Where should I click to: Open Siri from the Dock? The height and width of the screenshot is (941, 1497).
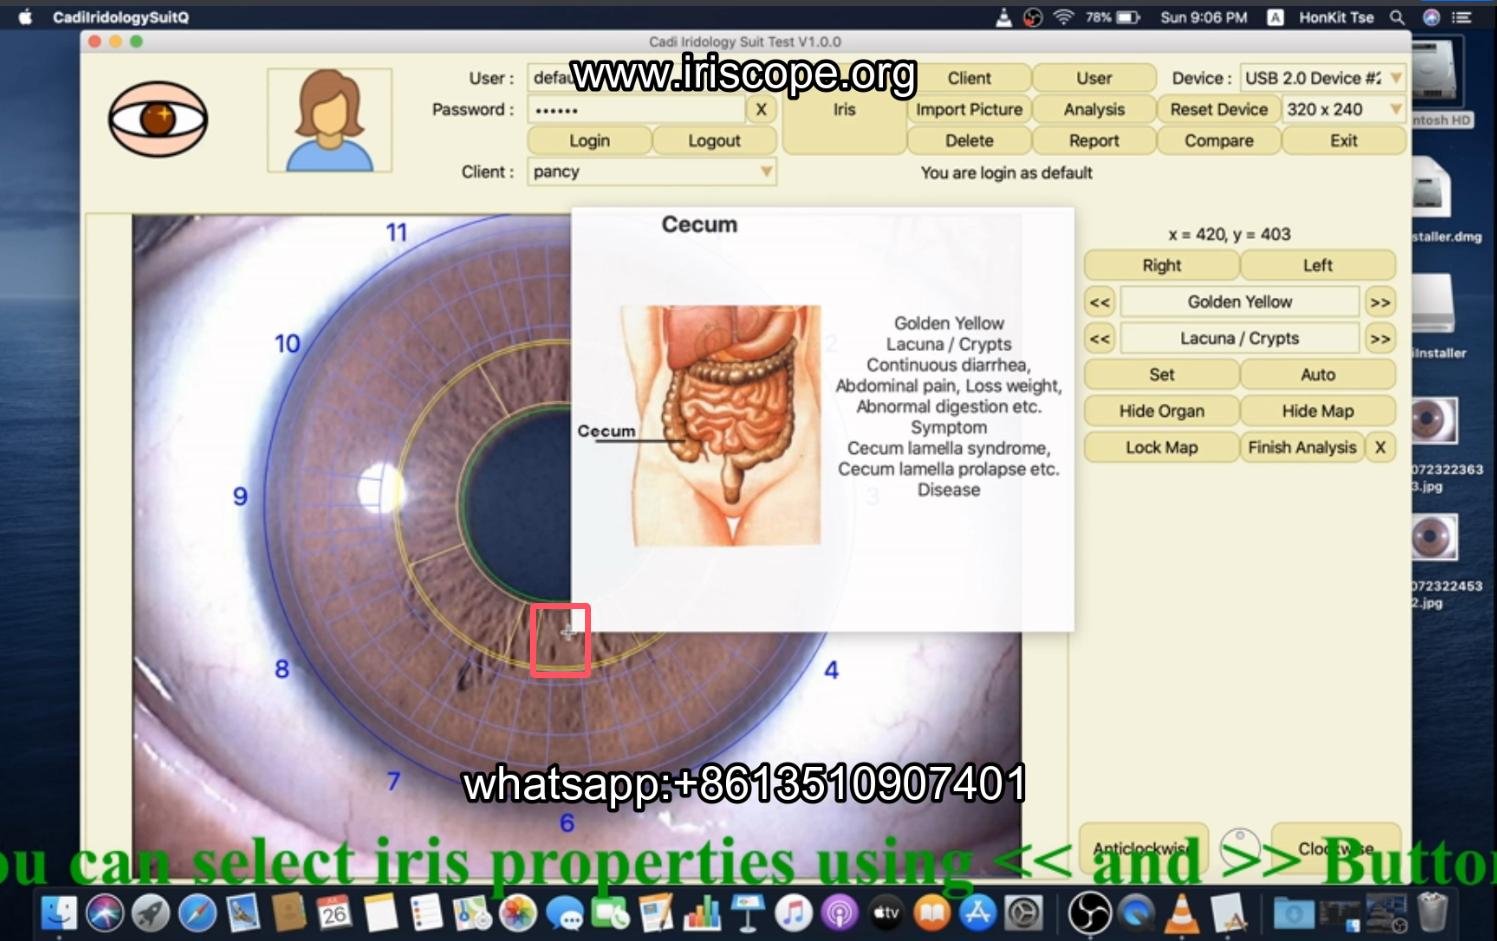coord(105,912)
